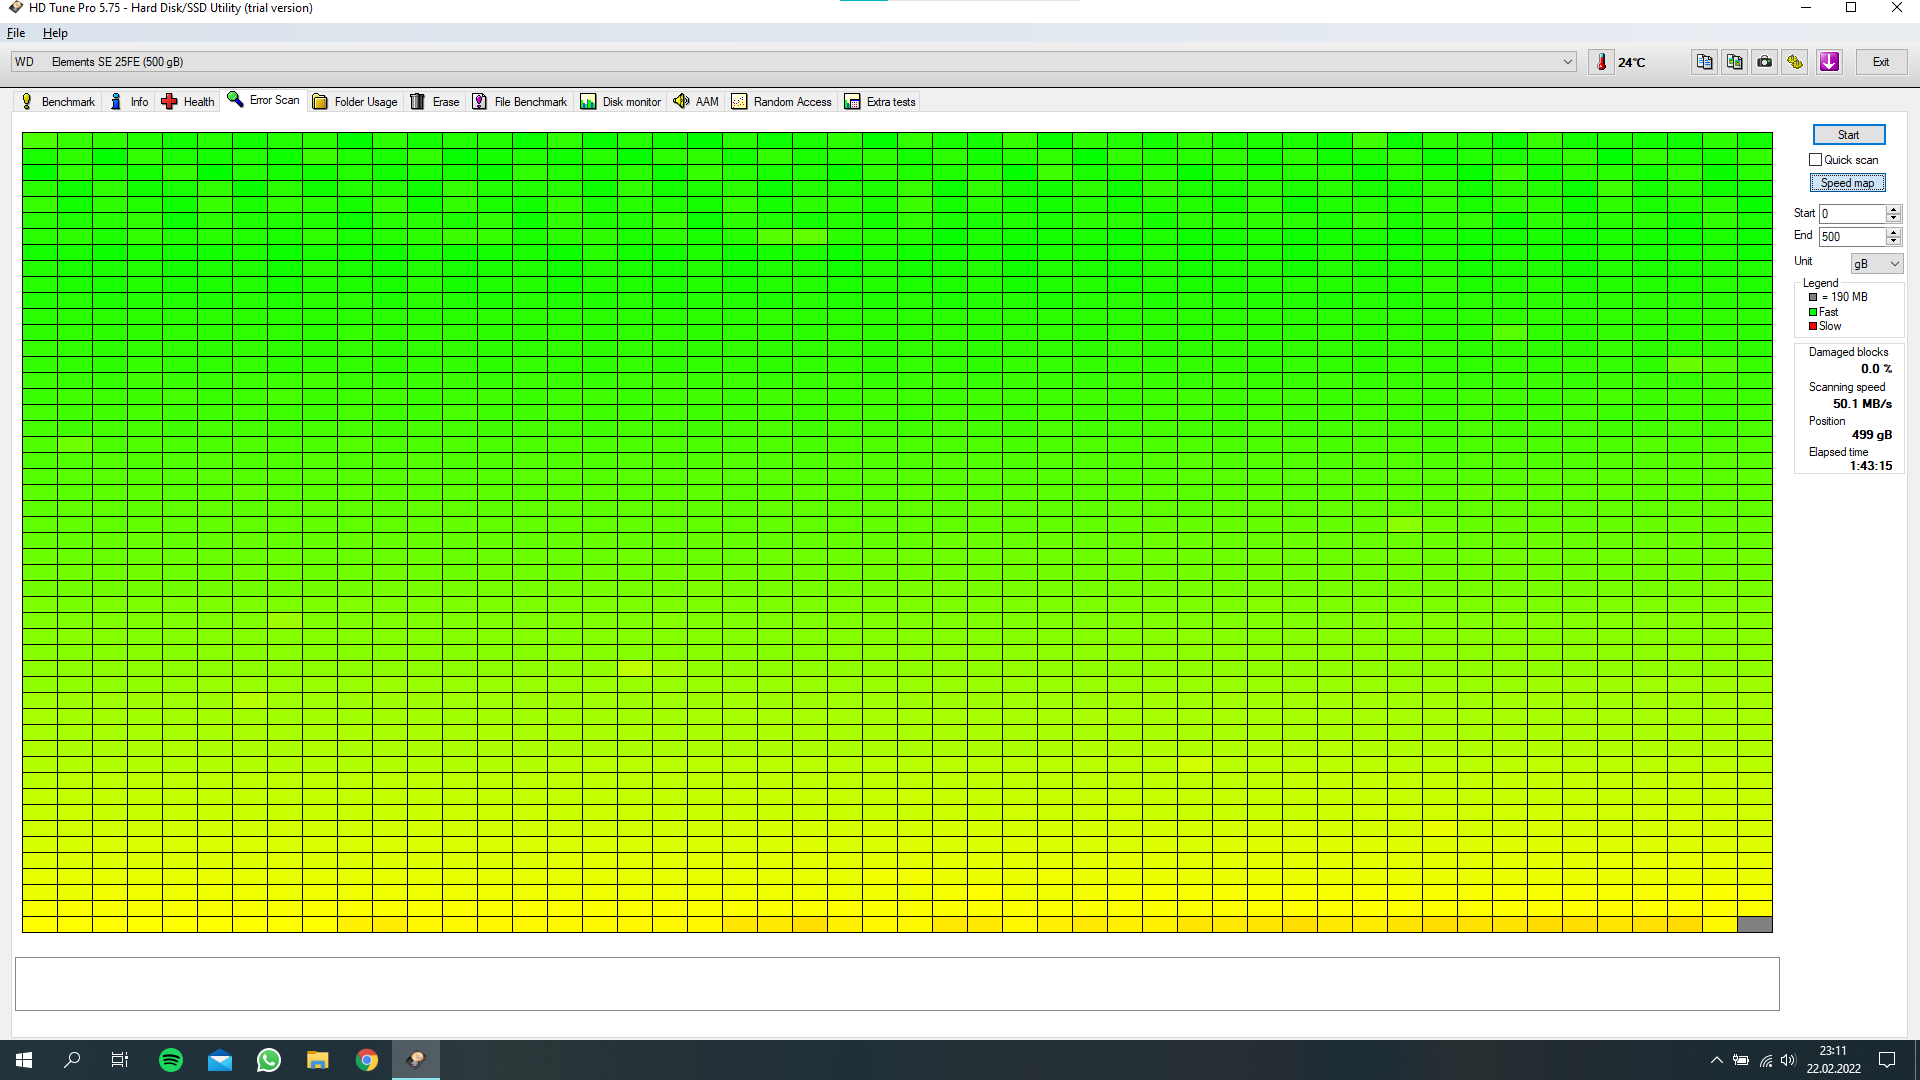This screenshot has width=1920, height=1080.
Task: Expand the WD Elements drive selector dropdown
Action: click(x=1567, y=62)
